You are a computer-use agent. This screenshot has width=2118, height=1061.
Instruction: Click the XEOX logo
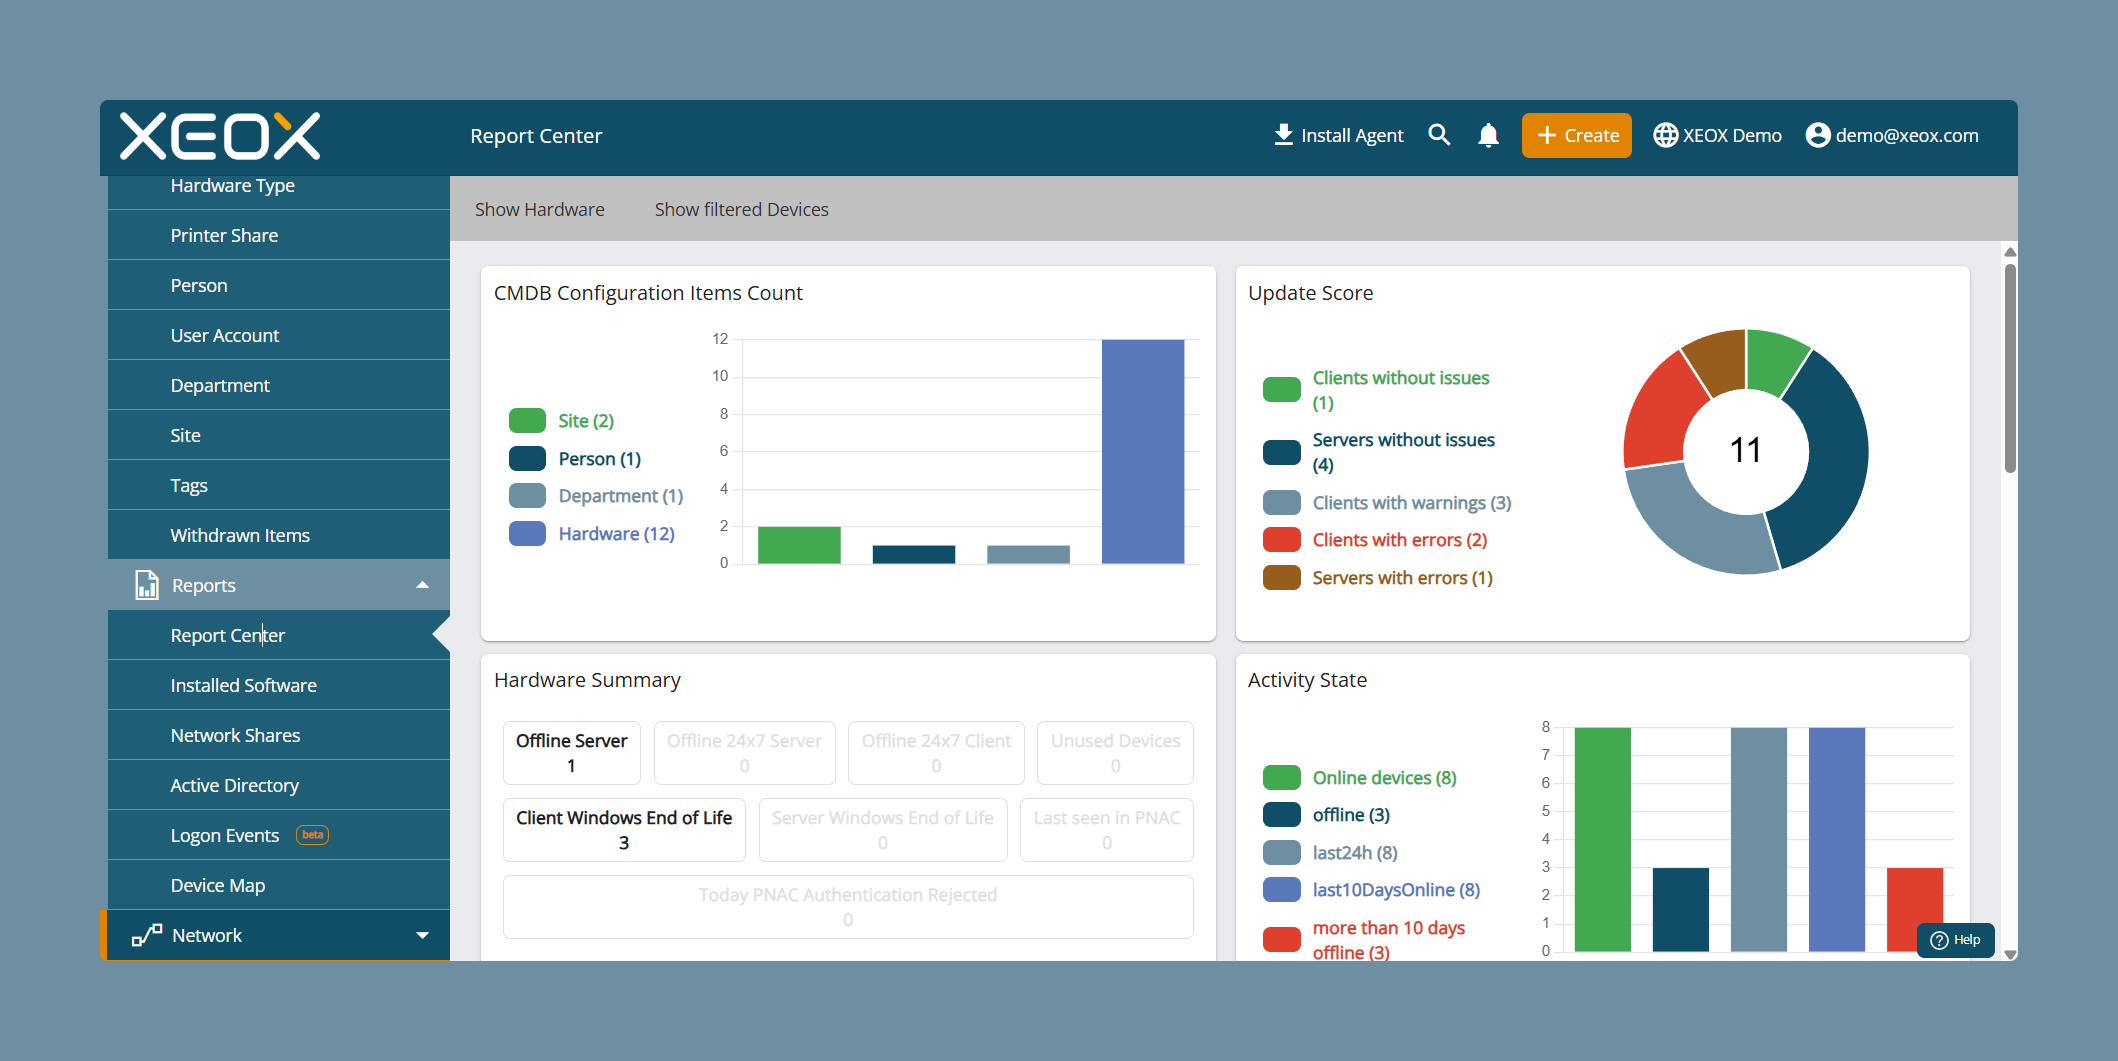pos(220,136)
